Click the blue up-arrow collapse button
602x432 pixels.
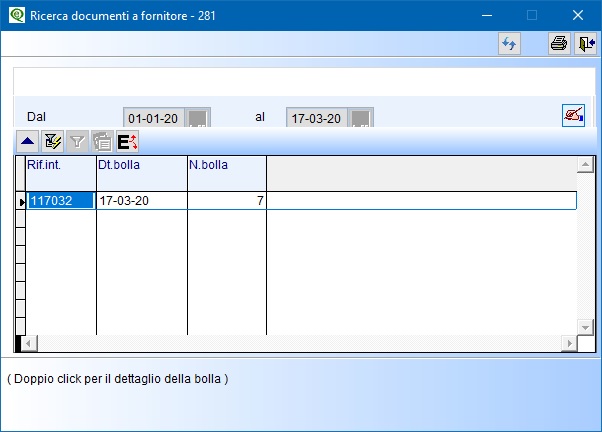(27, 141)
